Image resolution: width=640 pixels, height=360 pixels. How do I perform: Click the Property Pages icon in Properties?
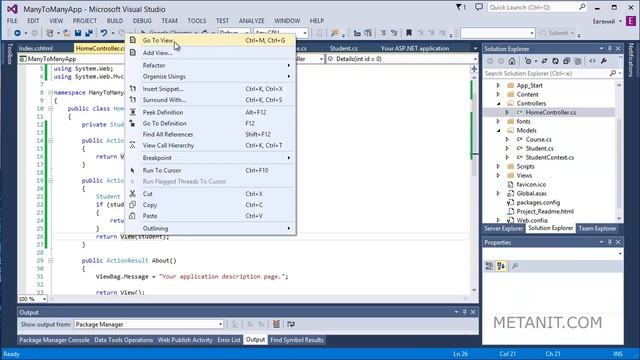[x=515, y=266]
